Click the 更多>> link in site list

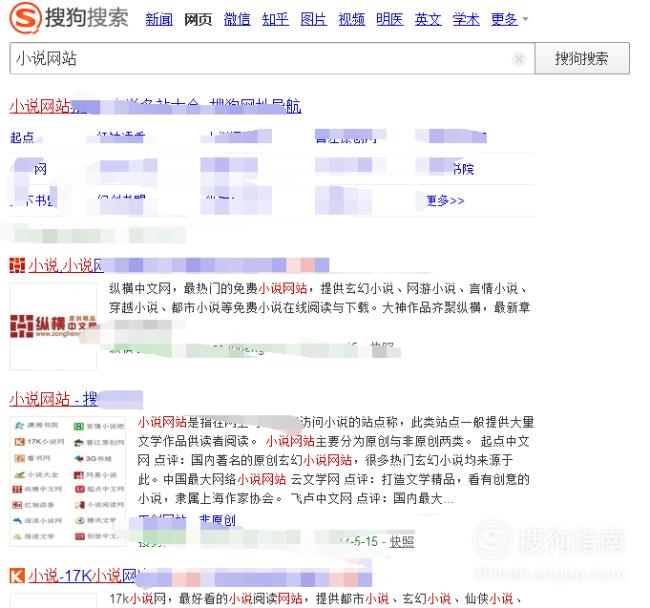point(445,201)
